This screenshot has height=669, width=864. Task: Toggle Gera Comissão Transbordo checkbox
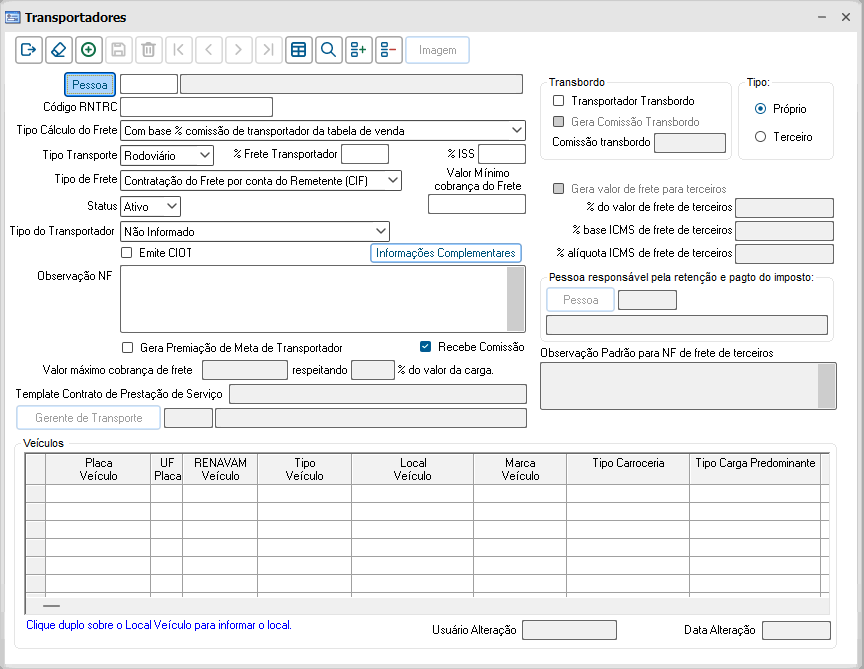559,122
